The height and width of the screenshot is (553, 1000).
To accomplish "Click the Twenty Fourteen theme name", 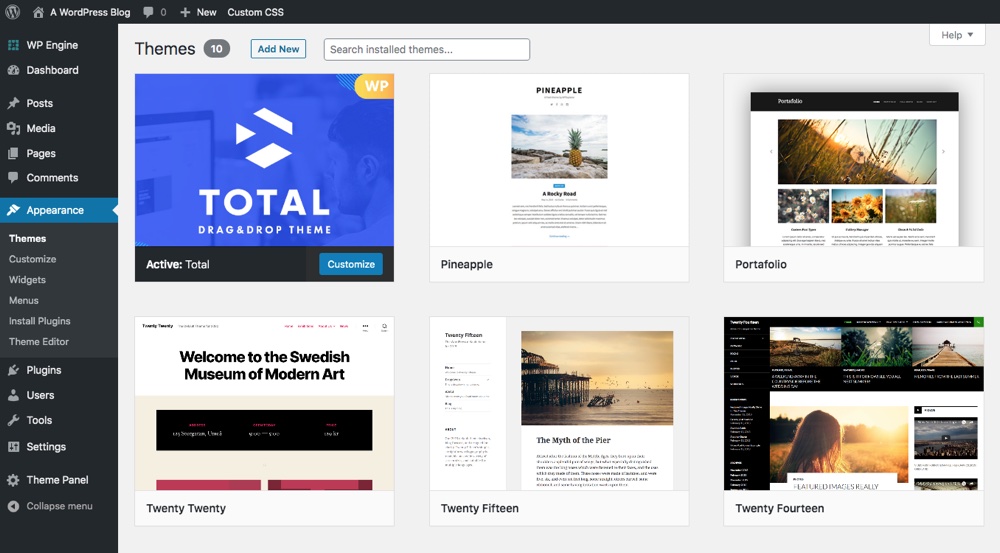I will click(x=779, y=508).
